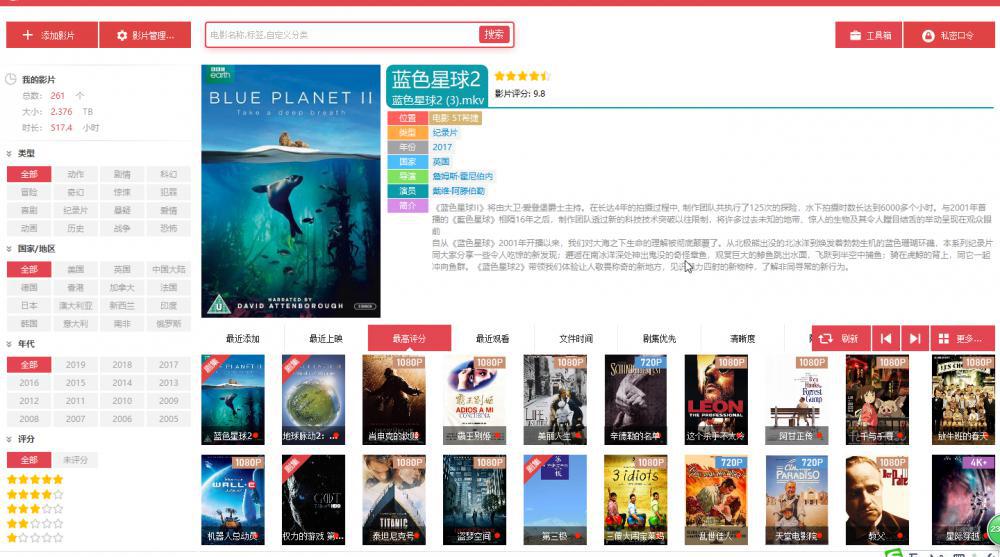Screen dimensions: 1000x557
Task: Select 日本 country filter
Action: click(29, 306)
